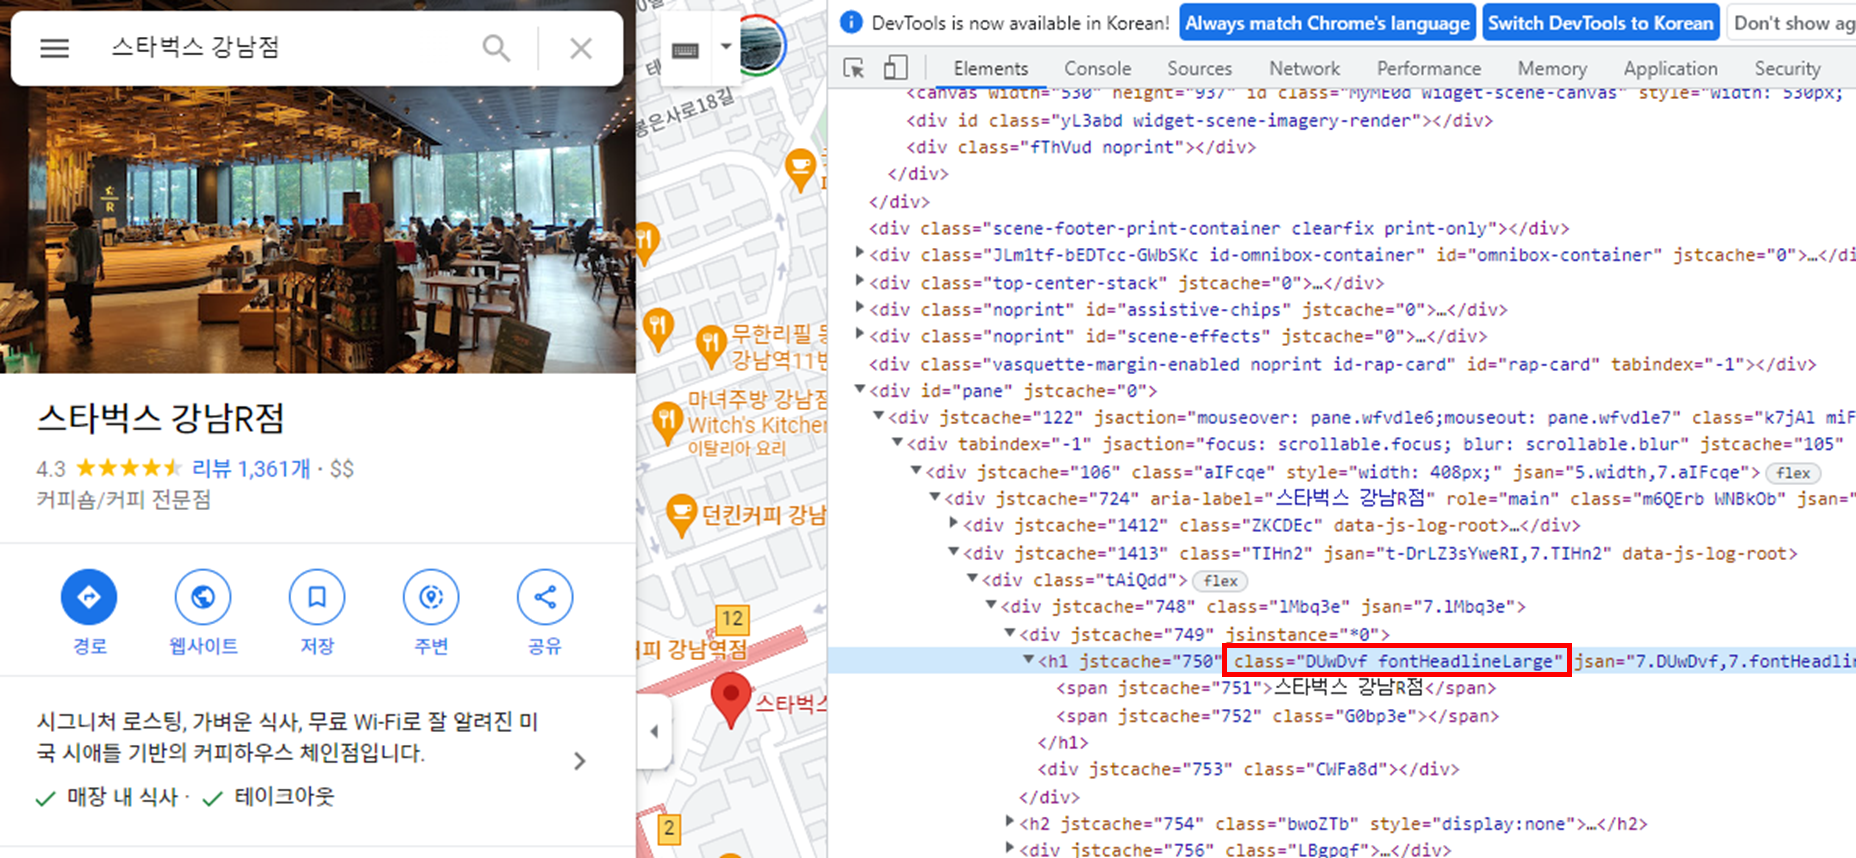Click Switch DevTools to Korean button
Image resolution: width=1856 pixels, height=858 pixels.
pyautogui.click(x=1600, y=23)
